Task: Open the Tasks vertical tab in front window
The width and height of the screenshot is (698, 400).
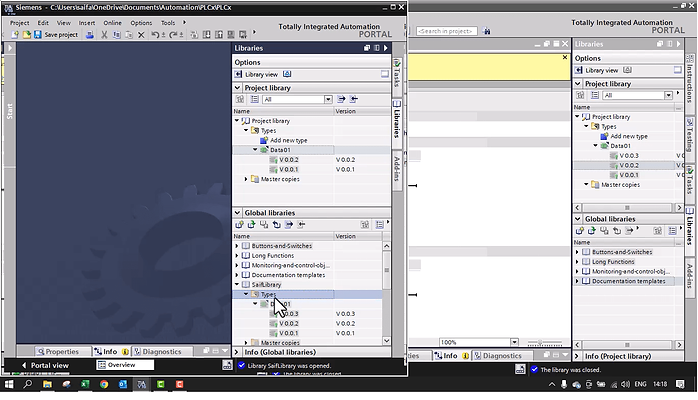Action: [397, 74]
